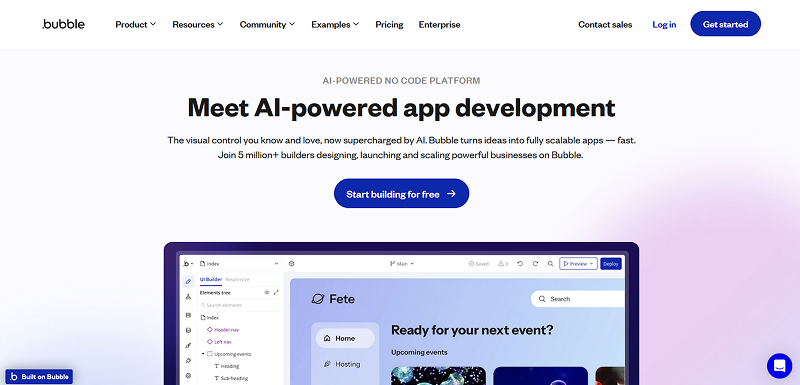Click the Preview button in editor

pos(578,264)
